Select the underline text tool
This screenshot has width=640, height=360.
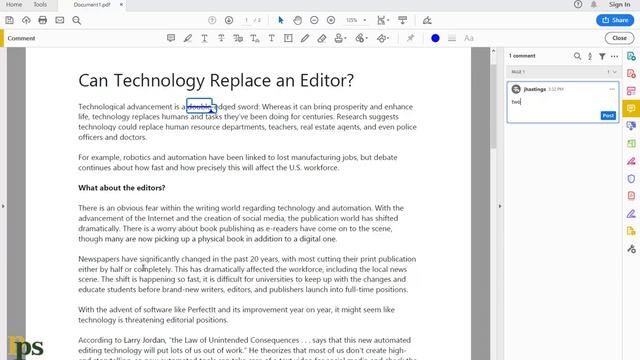(204, 38)
